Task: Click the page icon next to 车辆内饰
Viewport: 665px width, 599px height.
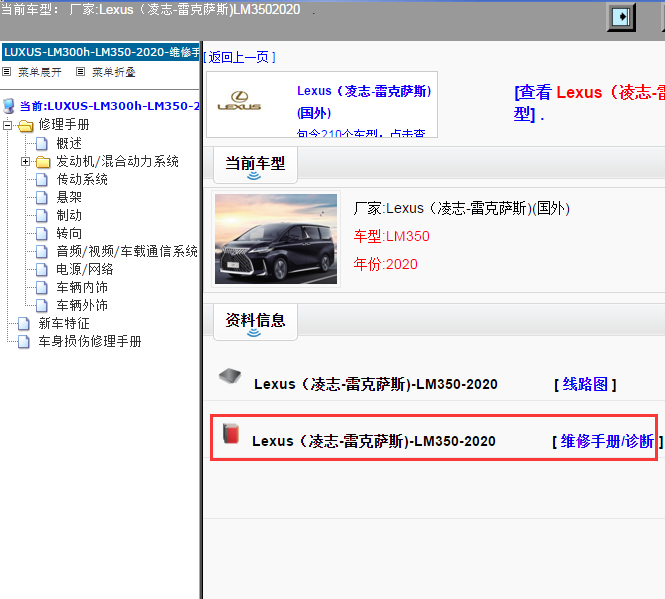Action: click(x=42, y=288)
